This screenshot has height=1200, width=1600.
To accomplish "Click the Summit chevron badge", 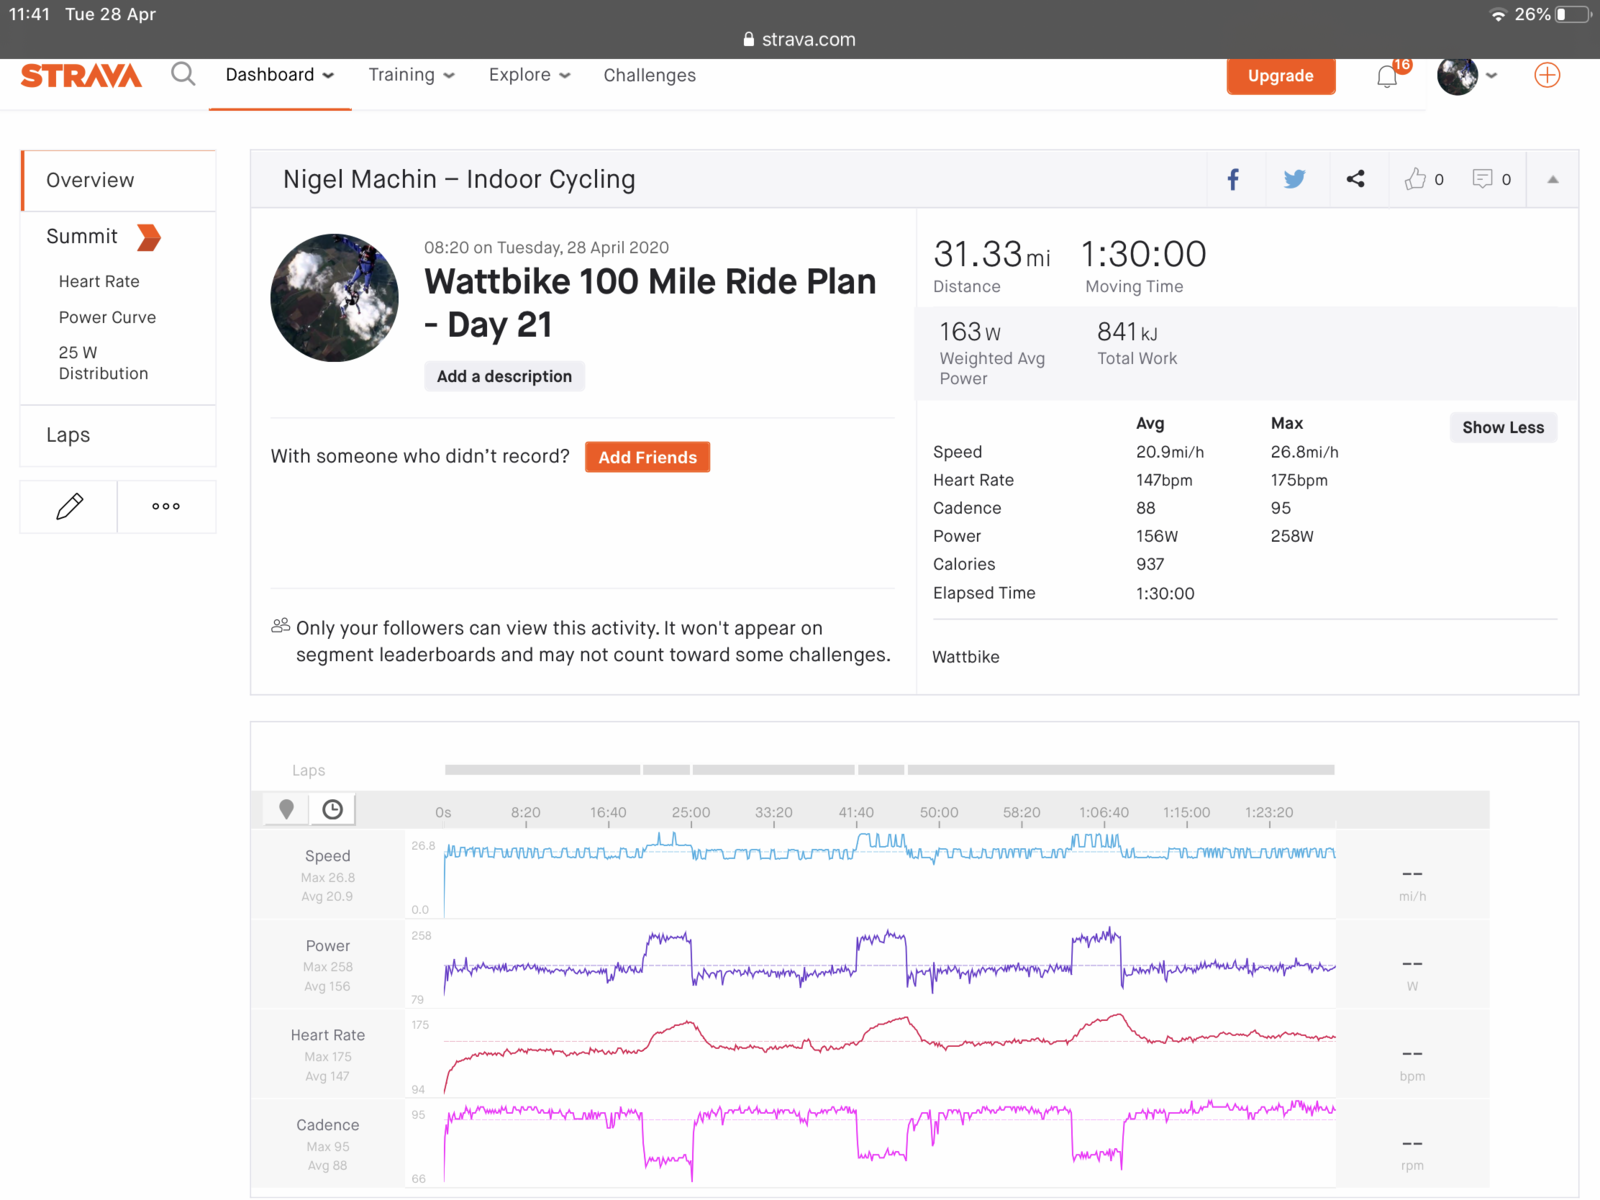I will [149, 237].
